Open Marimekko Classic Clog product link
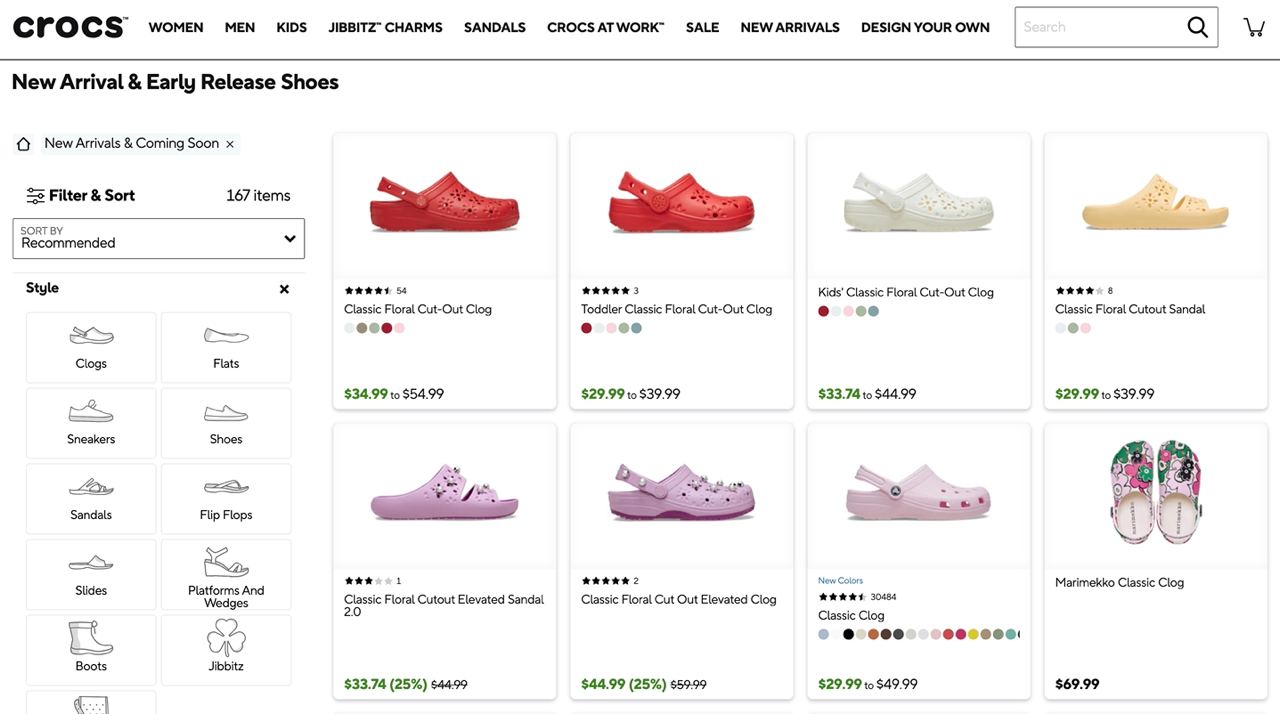The width and height of the screenshot is (1280, 714). click(x=1119, y=583)
